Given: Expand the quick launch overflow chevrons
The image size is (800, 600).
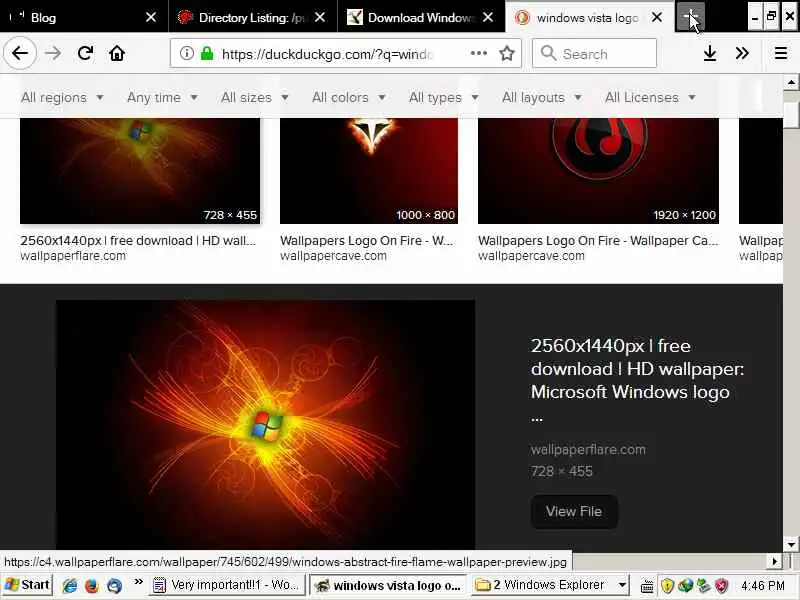Looking at the screenshot, I should (x=138, y=582).
